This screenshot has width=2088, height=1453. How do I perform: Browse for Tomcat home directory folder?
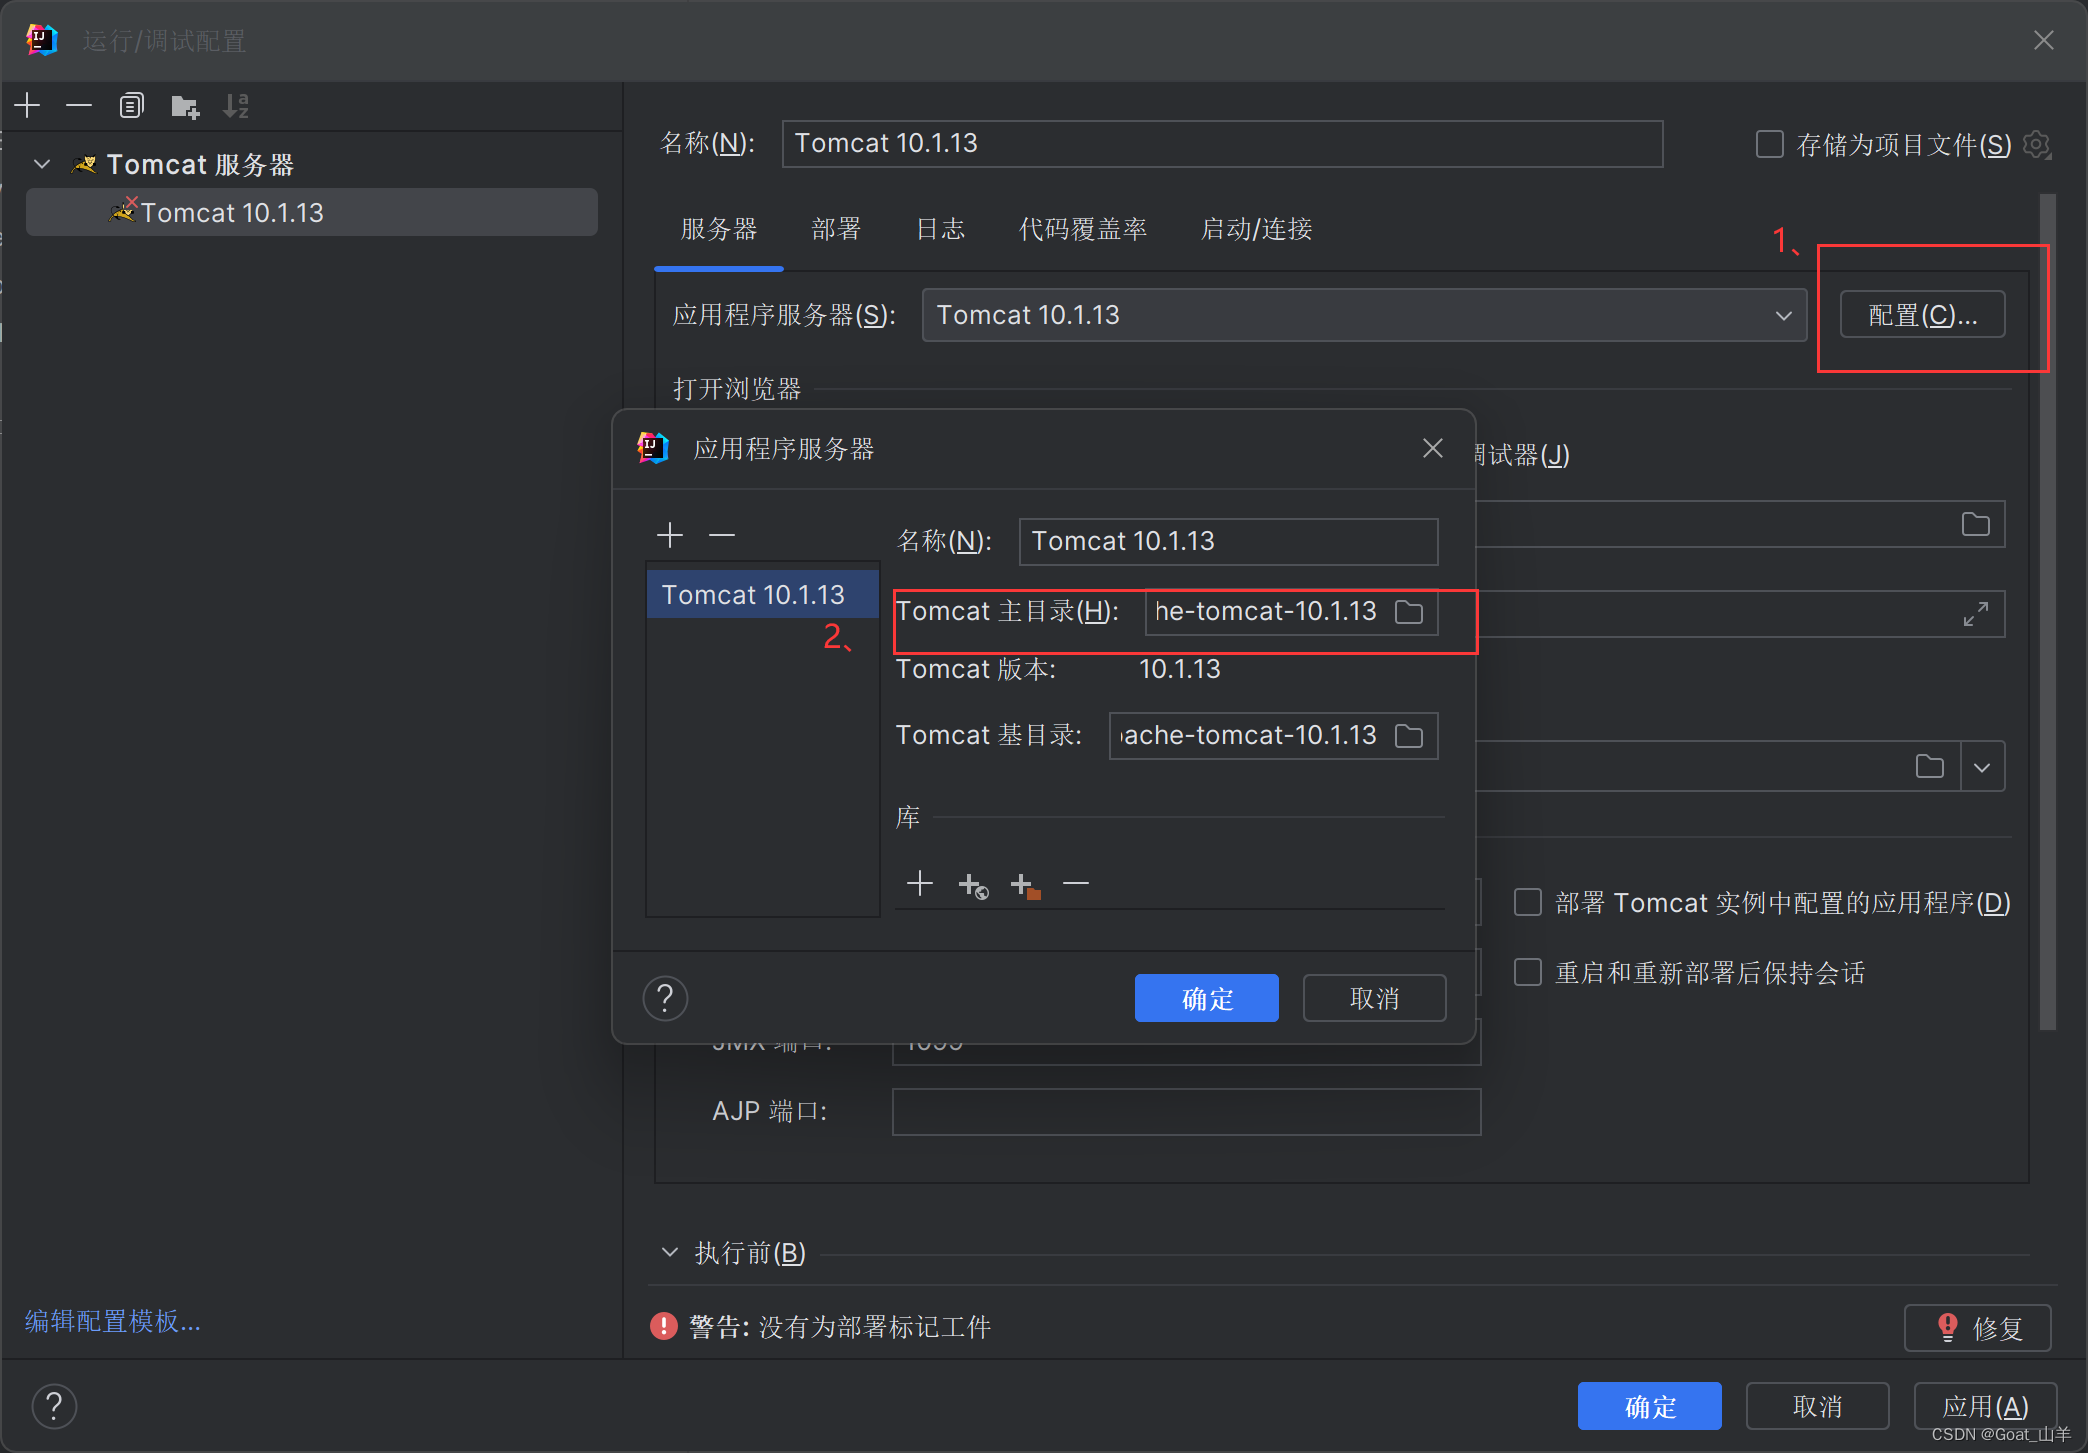coord(1409,612)
